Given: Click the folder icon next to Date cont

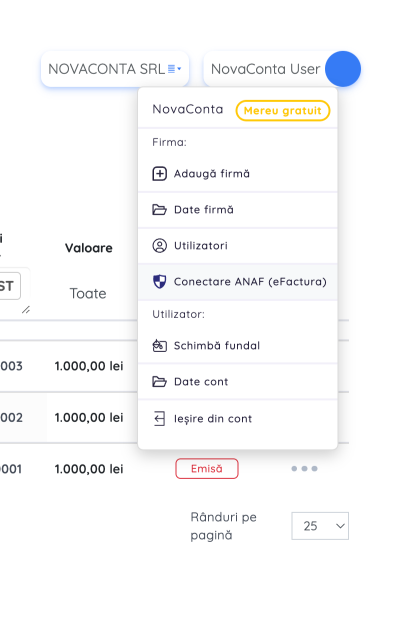Looking at the screenshot, I should 159,381.
